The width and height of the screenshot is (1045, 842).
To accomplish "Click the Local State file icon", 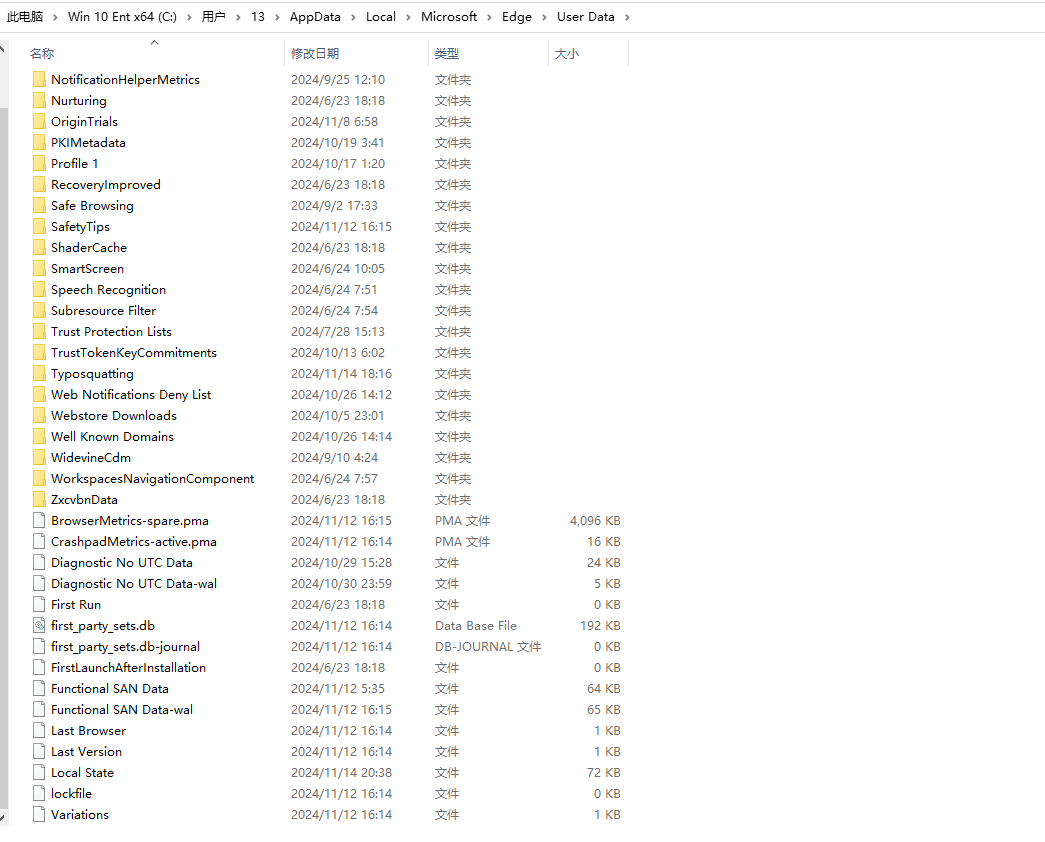I will click(39, 773).
